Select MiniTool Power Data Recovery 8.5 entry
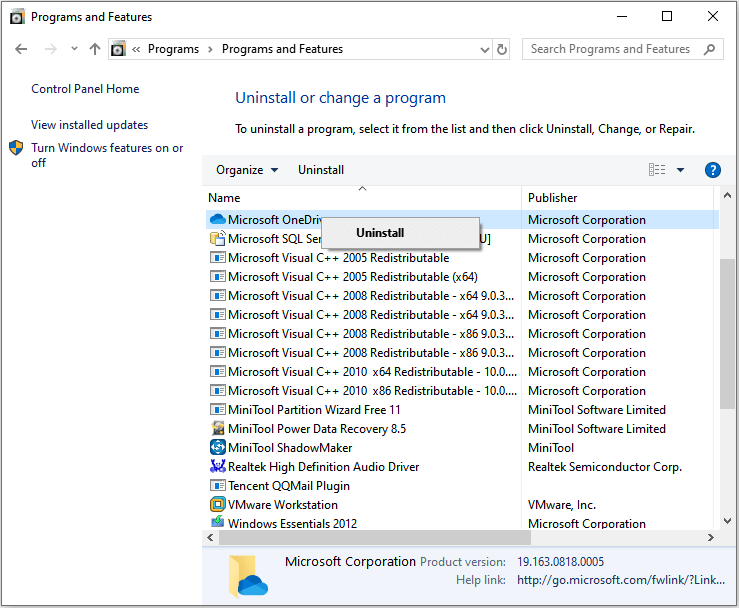Image resolution: width=739 pixels, height=608 pixels. click(317, 428)
